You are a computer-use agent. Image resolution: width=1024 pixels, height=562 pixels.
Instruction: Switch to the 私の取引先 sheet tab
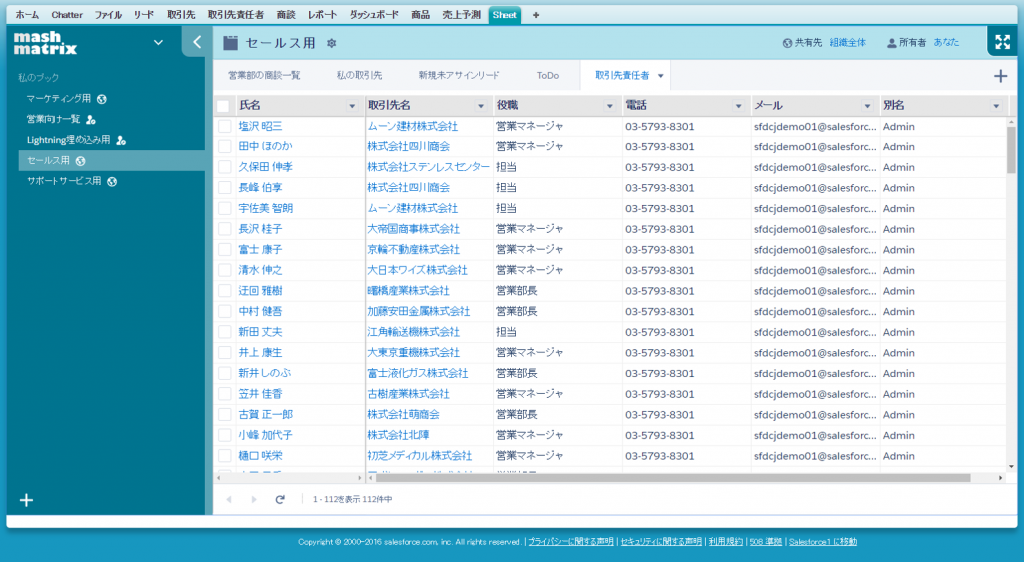click(359, 76)
